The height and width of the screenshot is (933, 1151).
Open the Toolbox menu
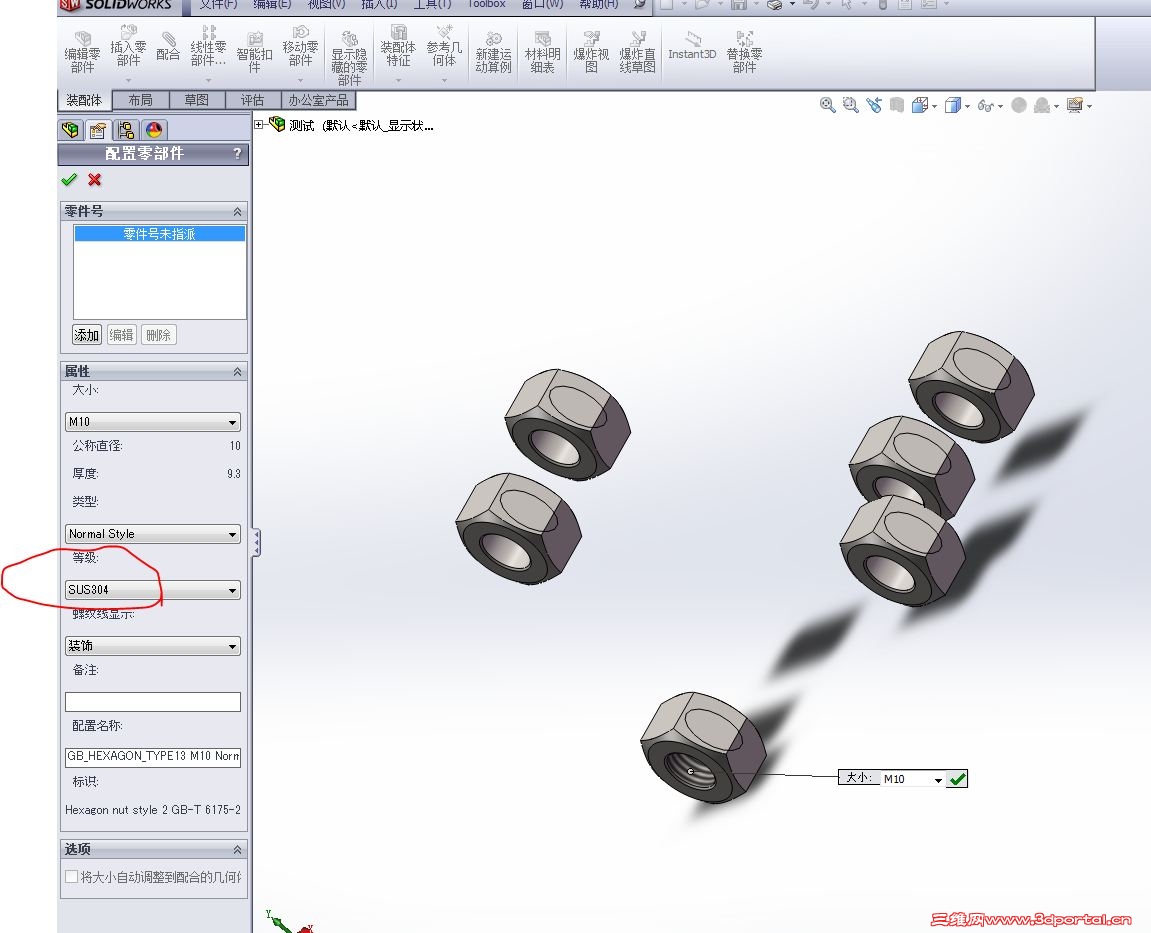point(487,4)
